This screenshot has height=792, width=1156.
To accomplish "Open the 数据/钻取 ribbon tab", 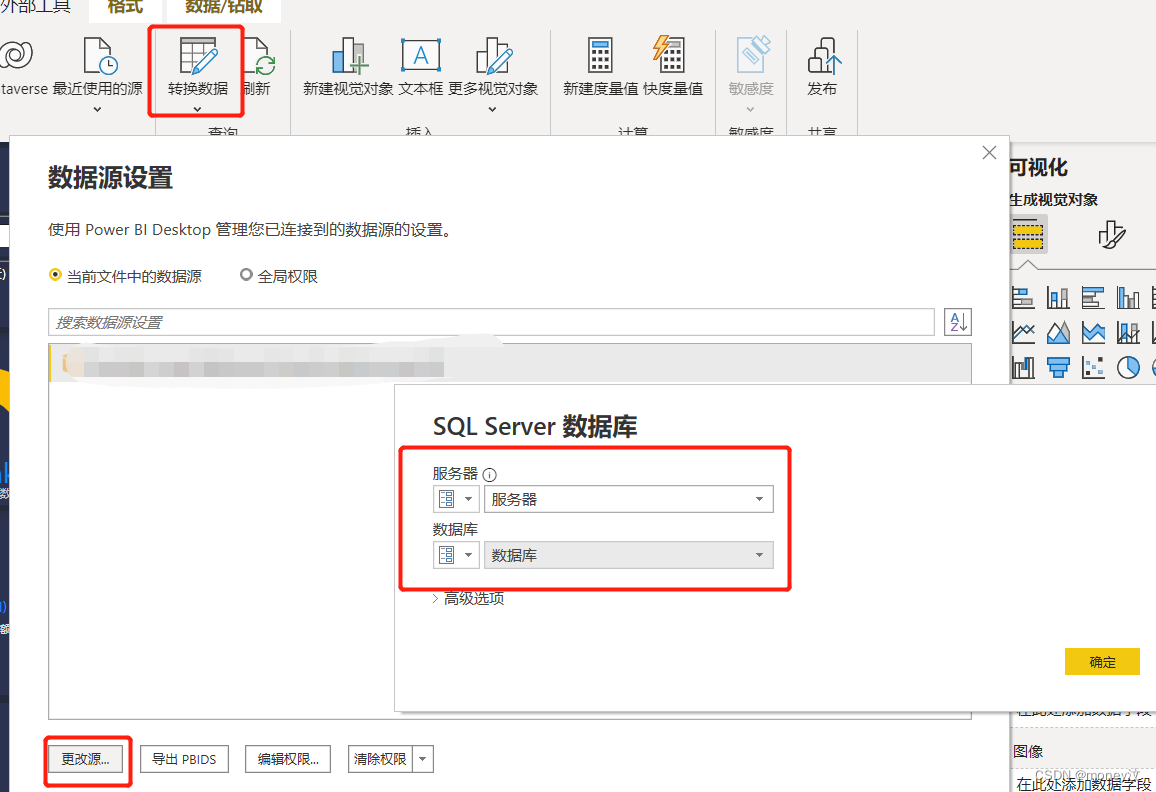I will pos(222,8).
